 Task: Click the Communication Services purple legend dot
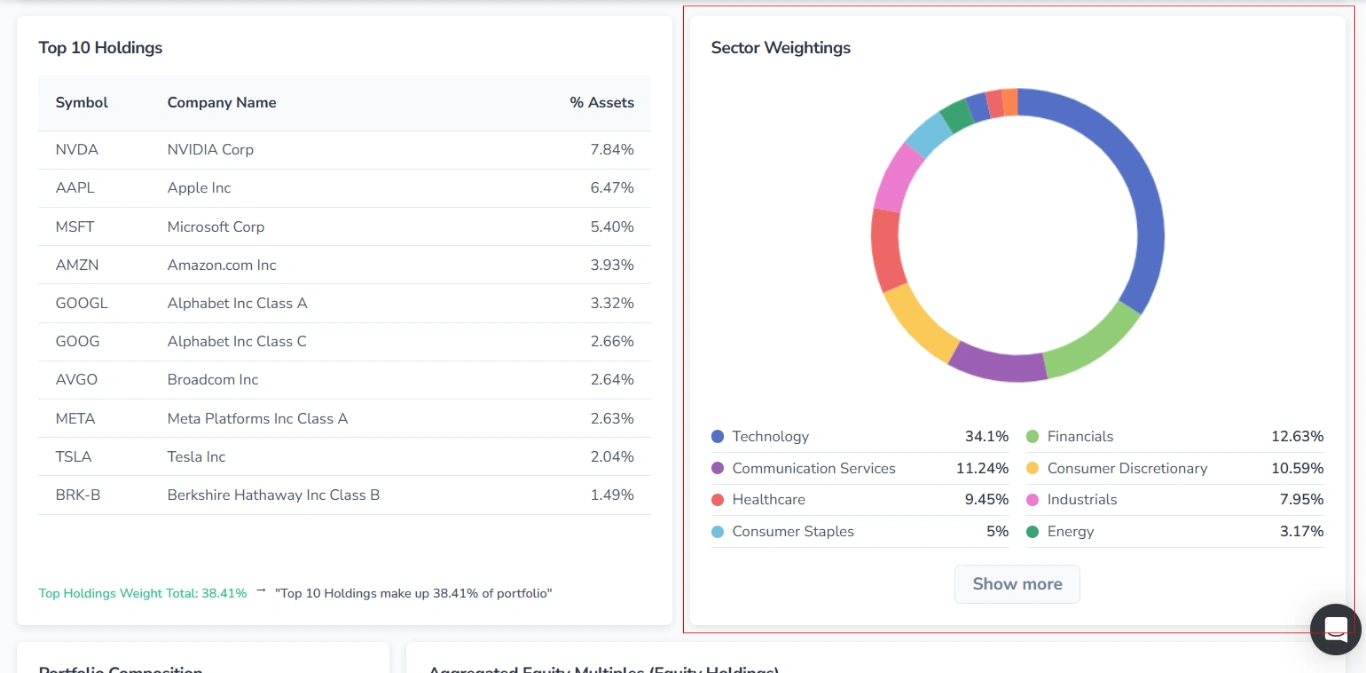(x=718, y=468)
